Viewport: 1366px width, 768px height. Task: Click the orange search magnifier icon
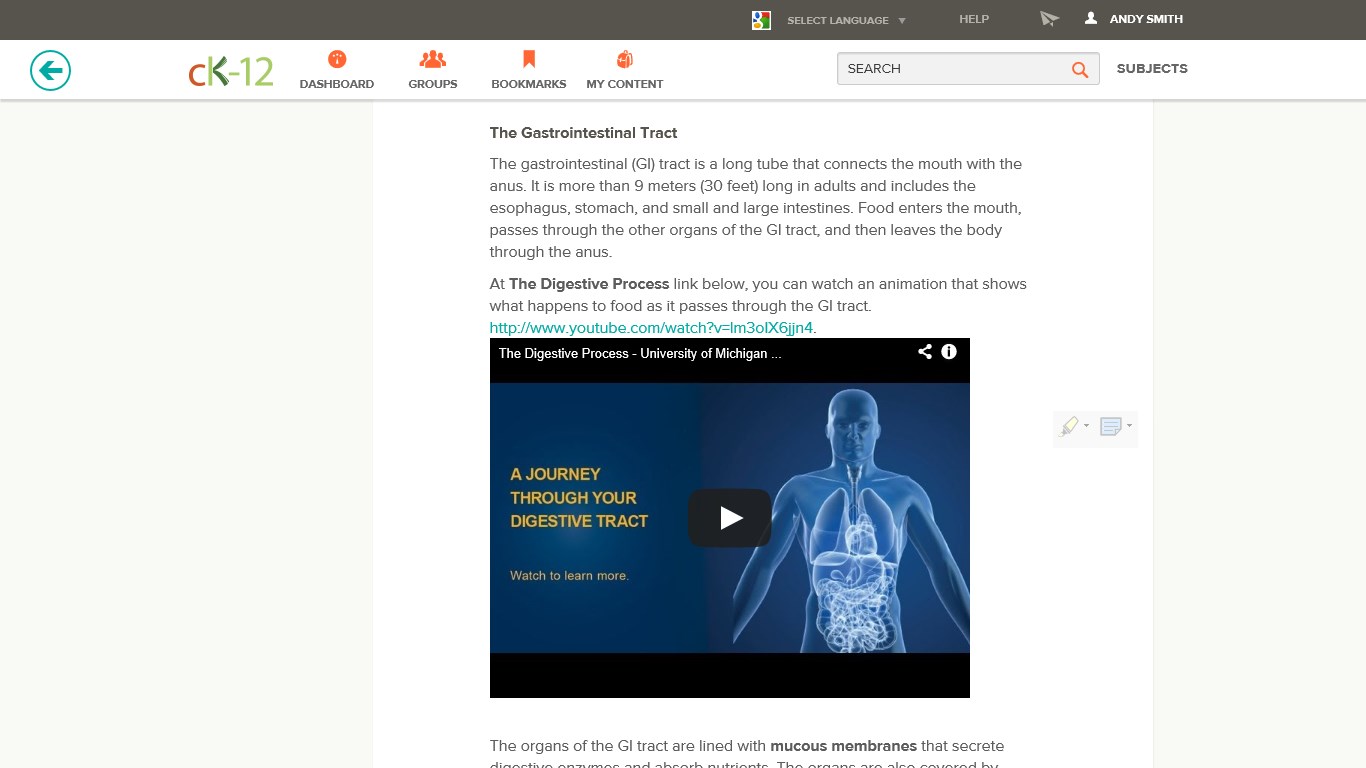point(1080,69)
